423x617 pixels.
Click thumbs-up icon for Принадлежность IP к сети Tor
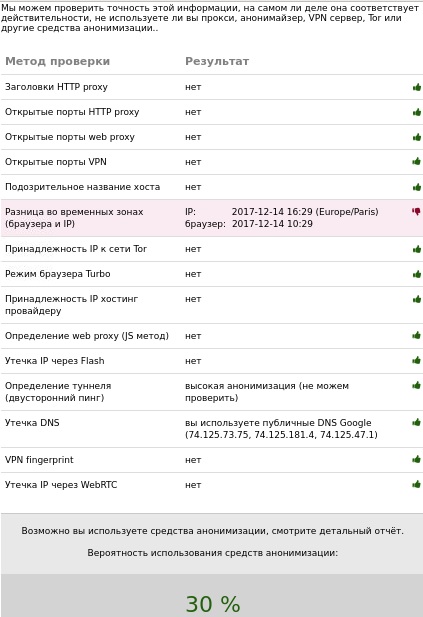[417, 249]
